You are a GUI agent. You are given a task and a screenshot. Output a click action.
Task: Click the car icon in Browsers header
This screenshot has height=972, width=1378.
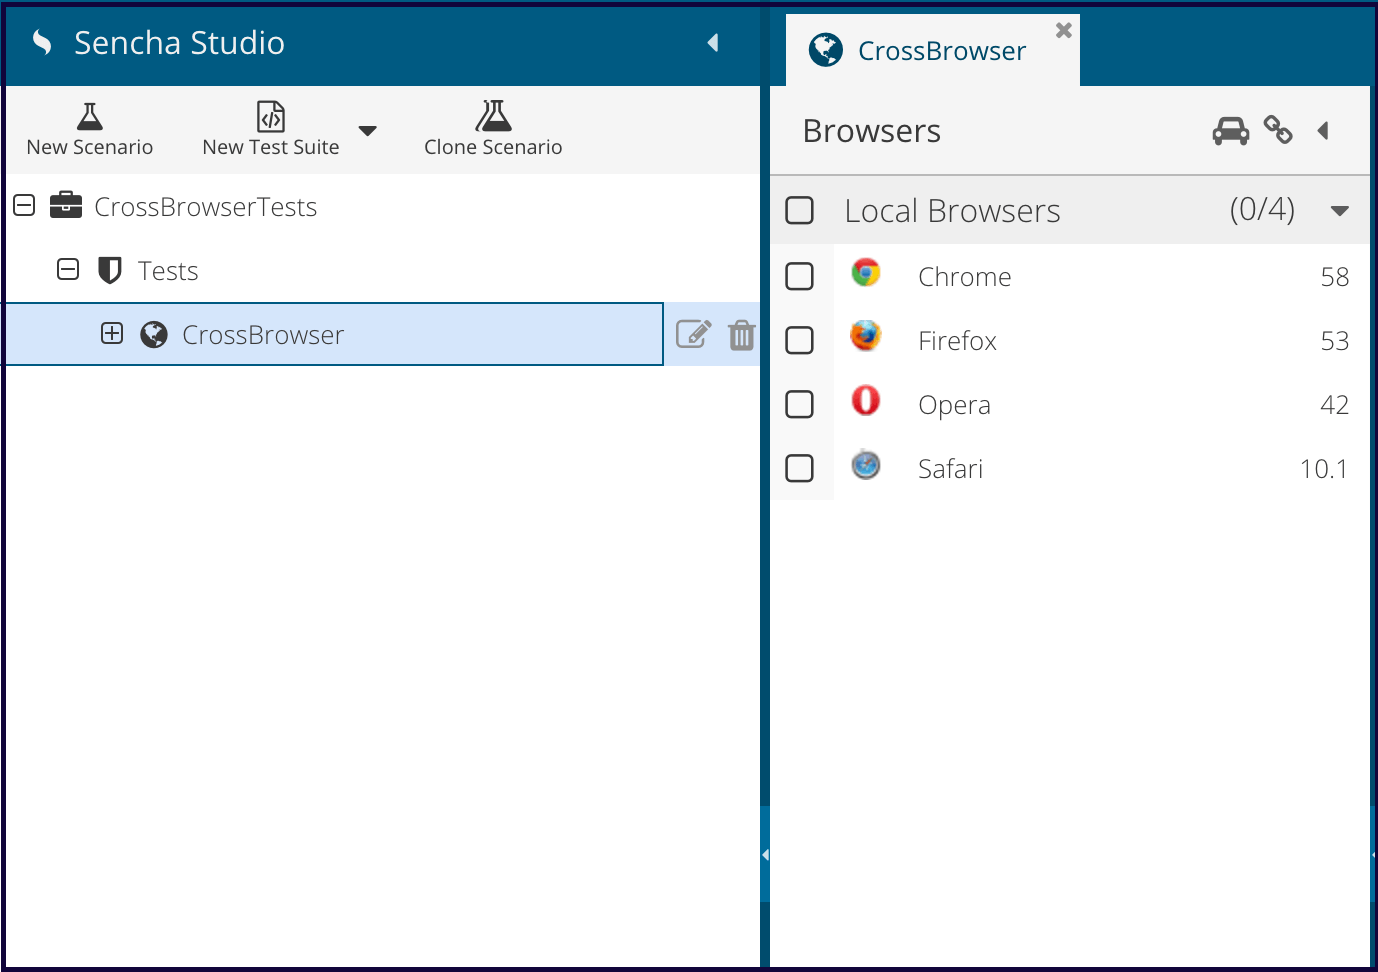pos(1231,131)
